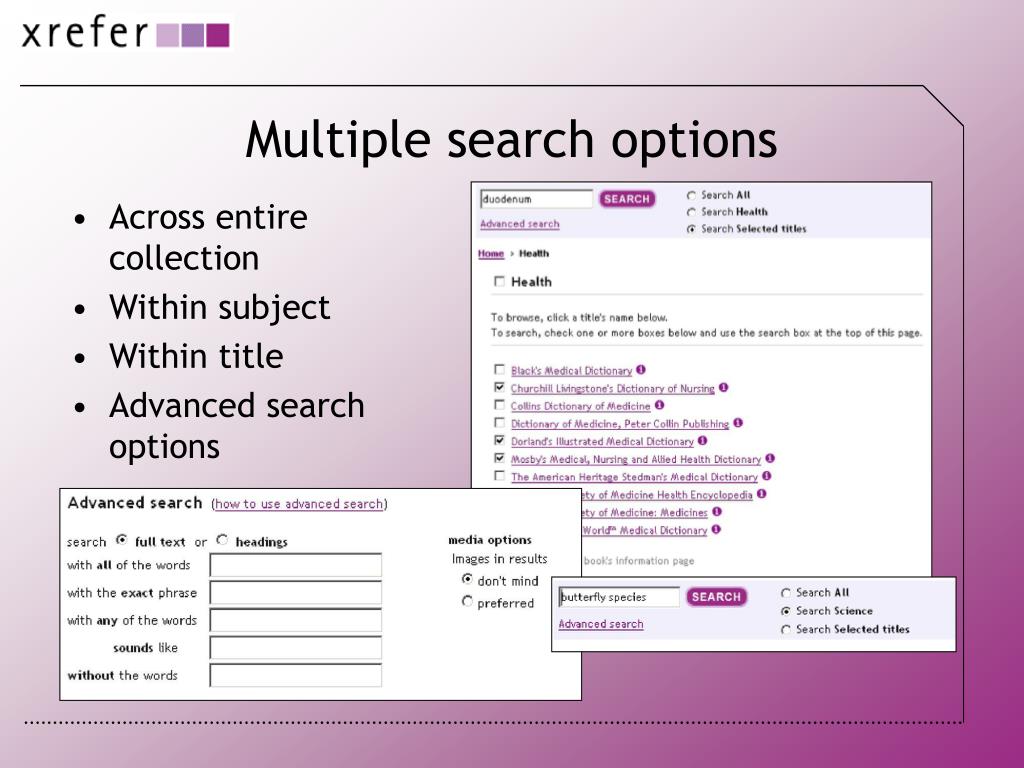
Task: Open Churchill Livingstone's Dictionary of Nursing link
Action: tap(613, 388)
